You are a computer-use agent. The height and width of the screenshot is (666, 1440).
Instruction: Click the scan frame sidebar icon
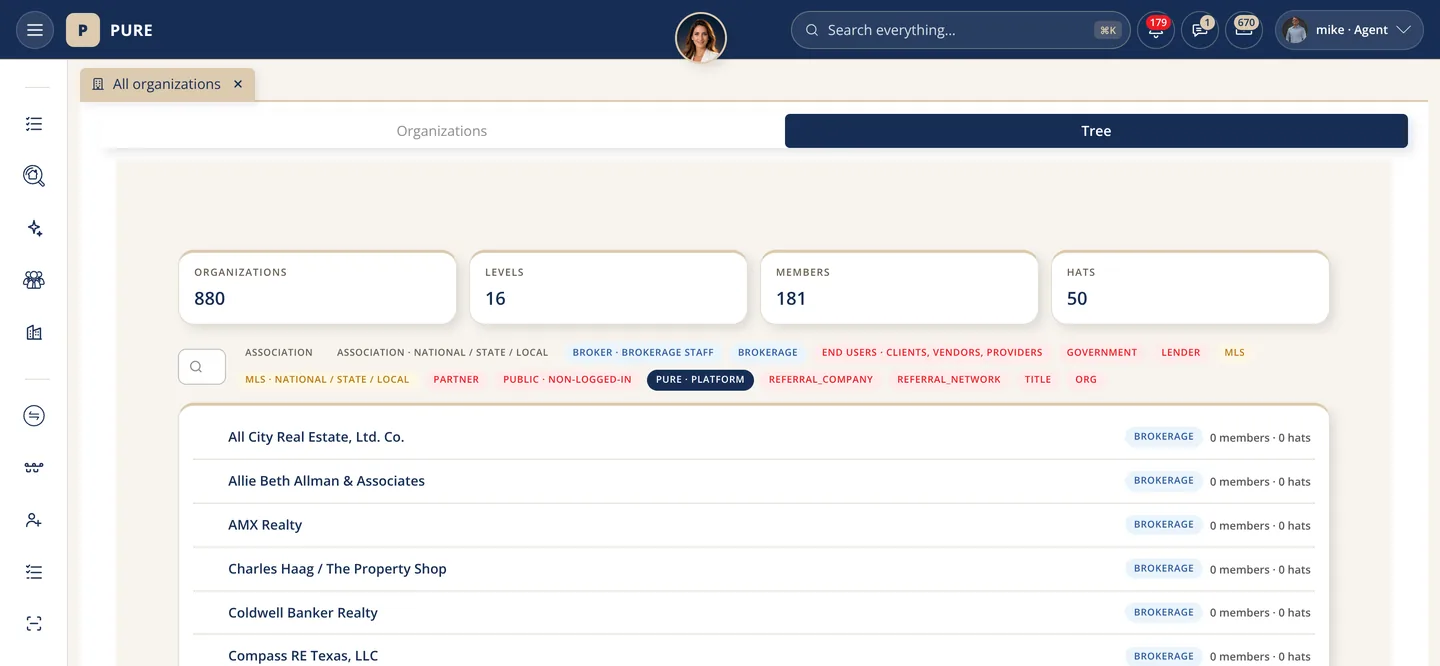tap(34, 624)
